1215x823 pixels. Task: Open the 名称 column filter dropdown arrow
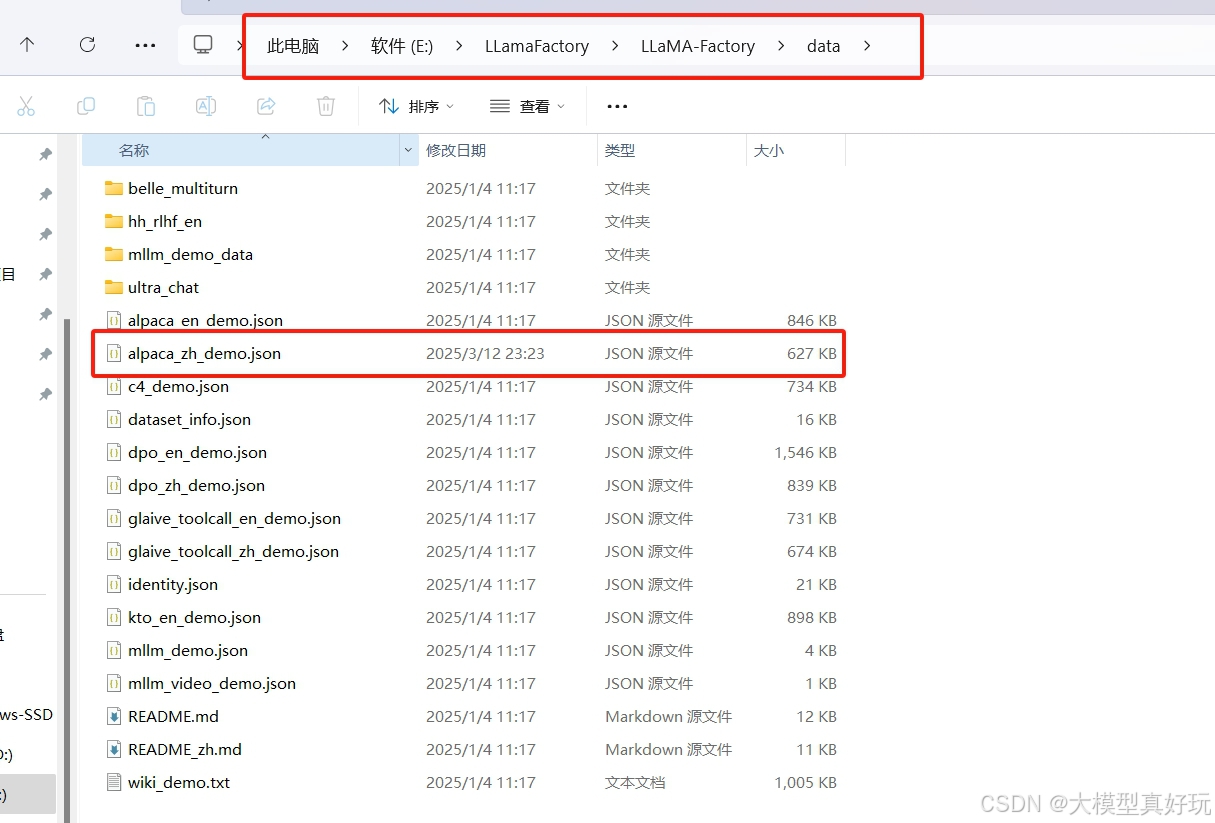tap(408, 150)
